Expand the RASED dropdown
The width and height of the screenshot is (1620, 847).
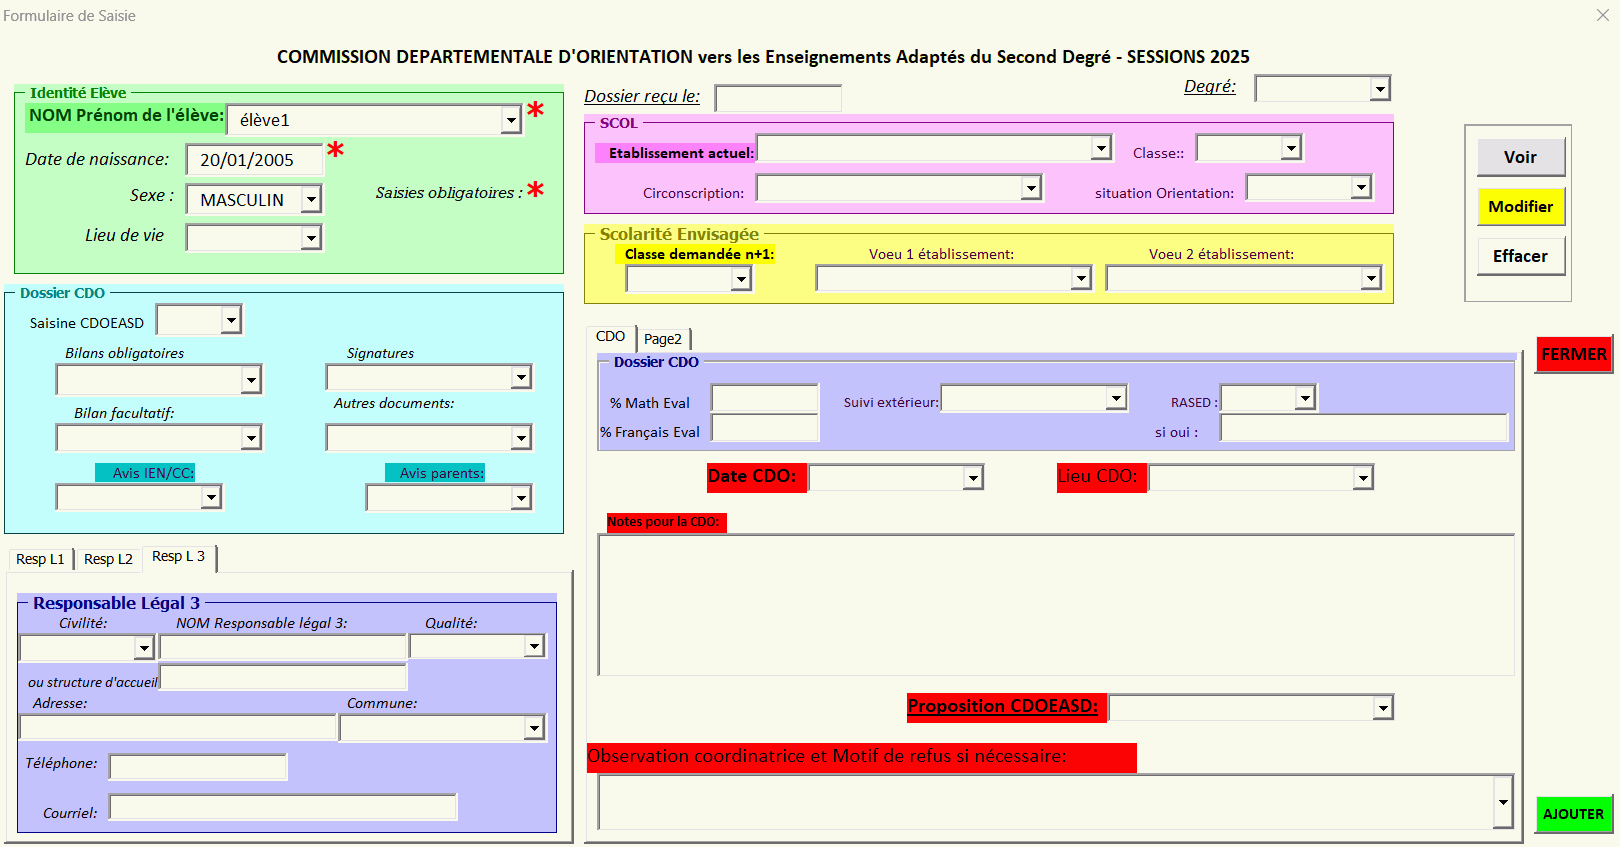[x=1304, y=398]
